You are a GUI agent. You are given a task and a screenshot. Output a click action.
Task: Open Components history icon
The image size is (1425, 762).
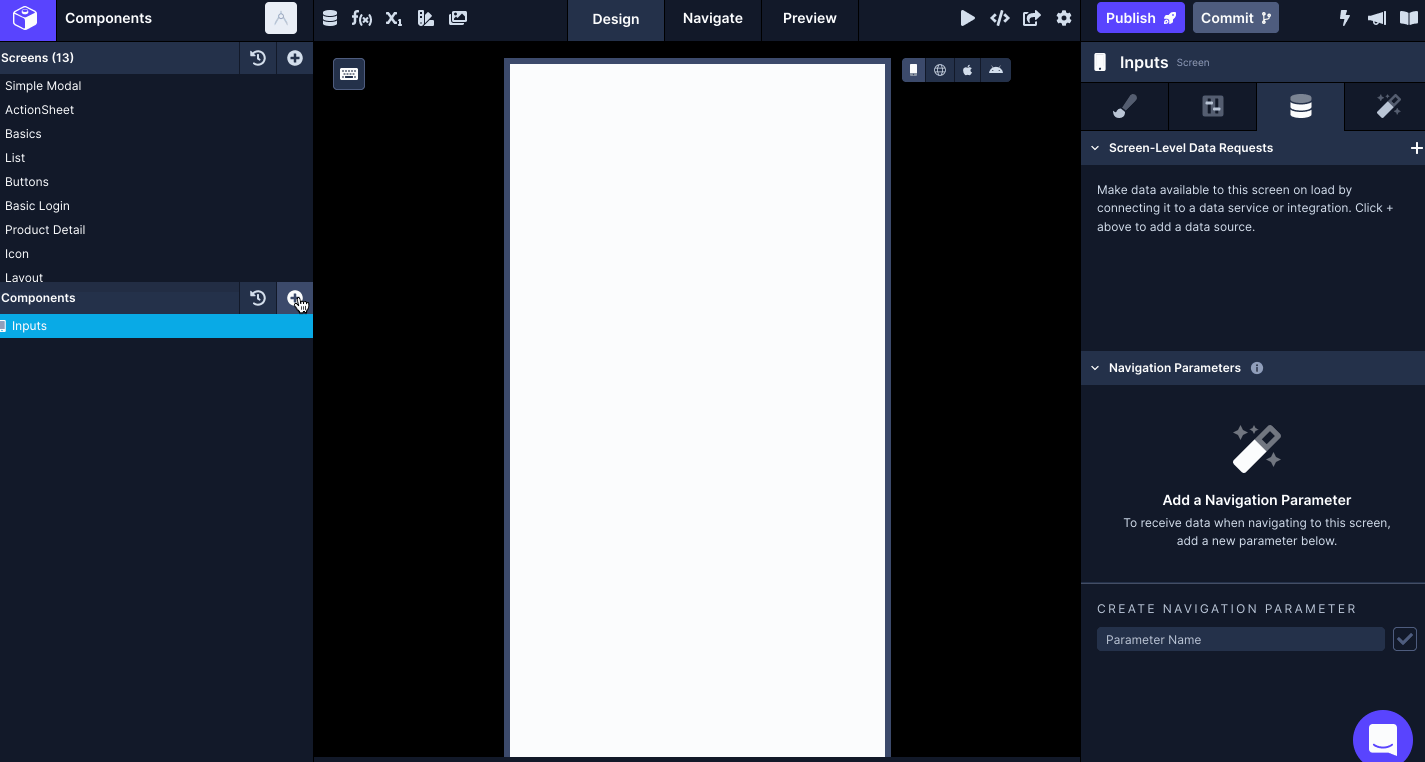tap(258, 298)
